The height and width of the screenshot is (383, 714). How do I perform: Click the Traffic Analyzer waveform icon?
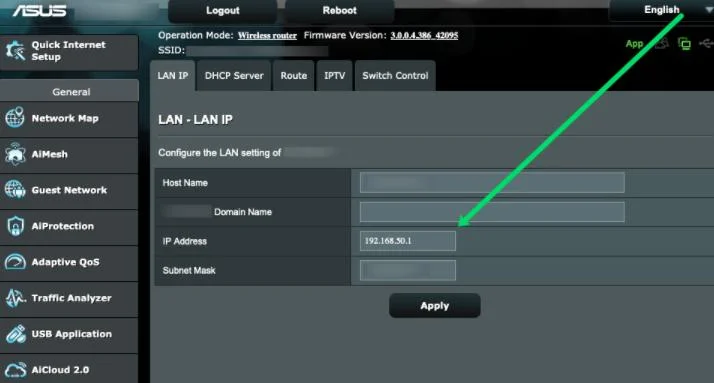(15, 298)
